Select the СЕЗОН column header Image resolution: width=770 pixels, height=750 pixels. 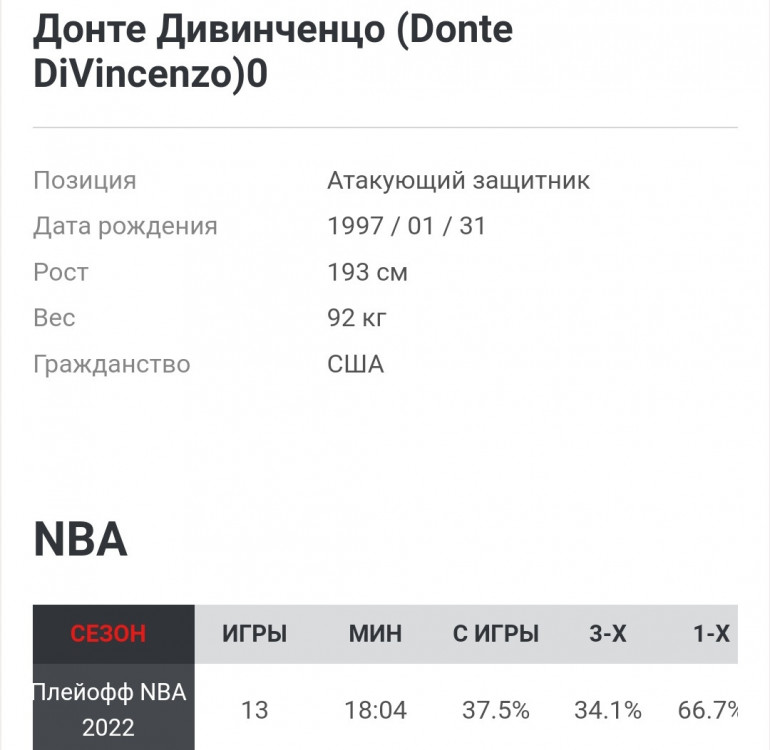pyautogui.click(x=108, y=633)
